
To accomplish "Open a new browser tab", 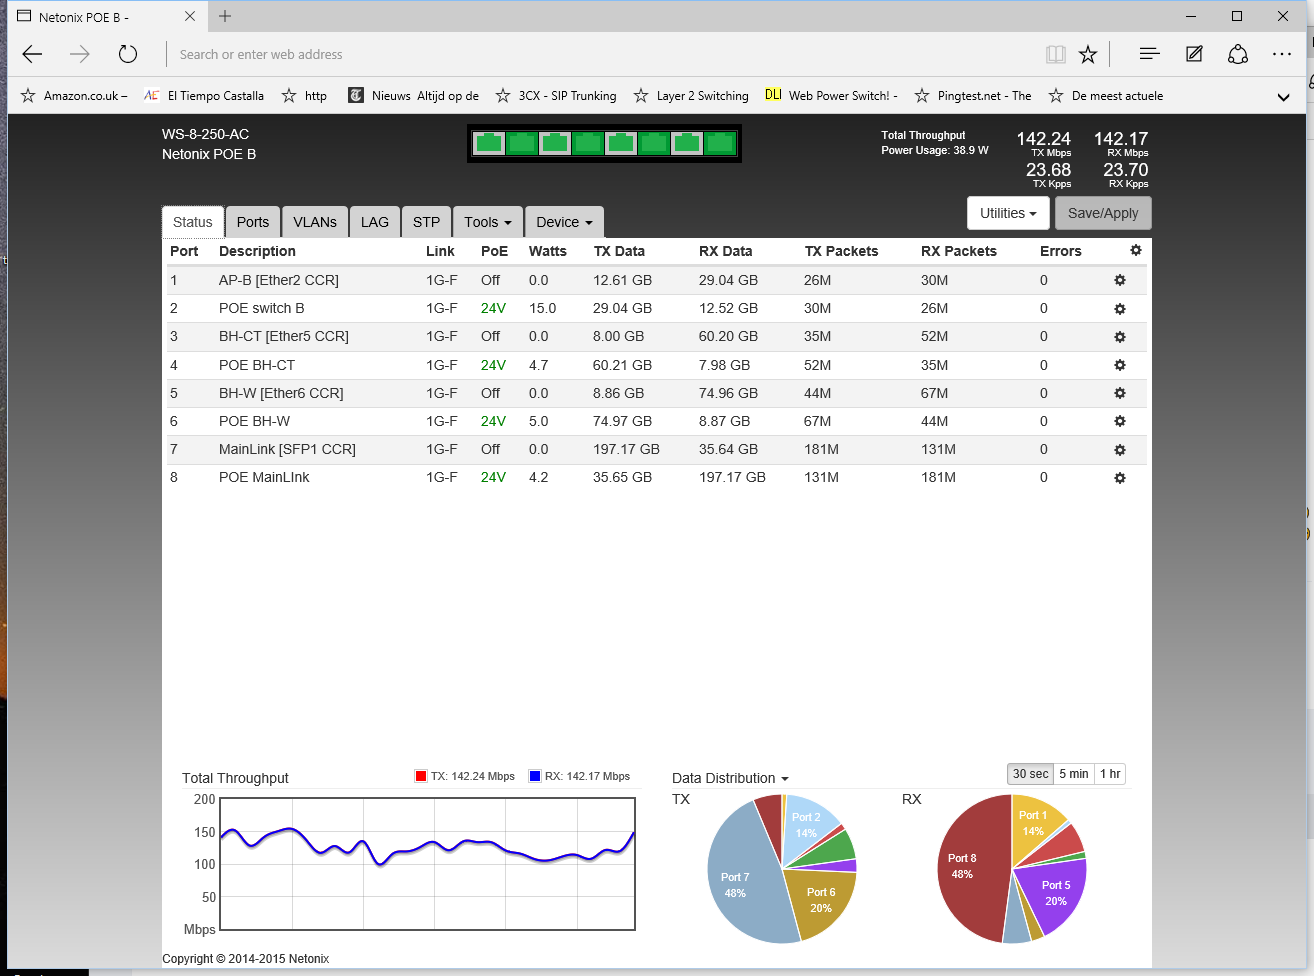I will click(x=225, y=16).
